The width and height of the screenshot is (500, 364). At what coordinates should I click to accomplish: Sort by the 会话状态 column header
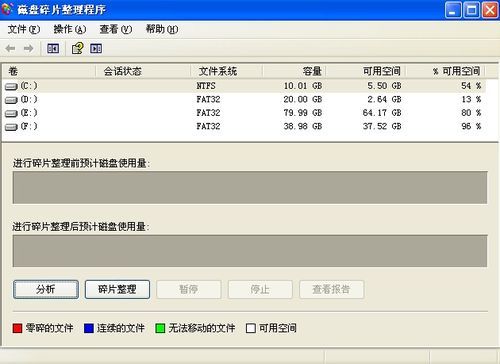pos(143,71)
